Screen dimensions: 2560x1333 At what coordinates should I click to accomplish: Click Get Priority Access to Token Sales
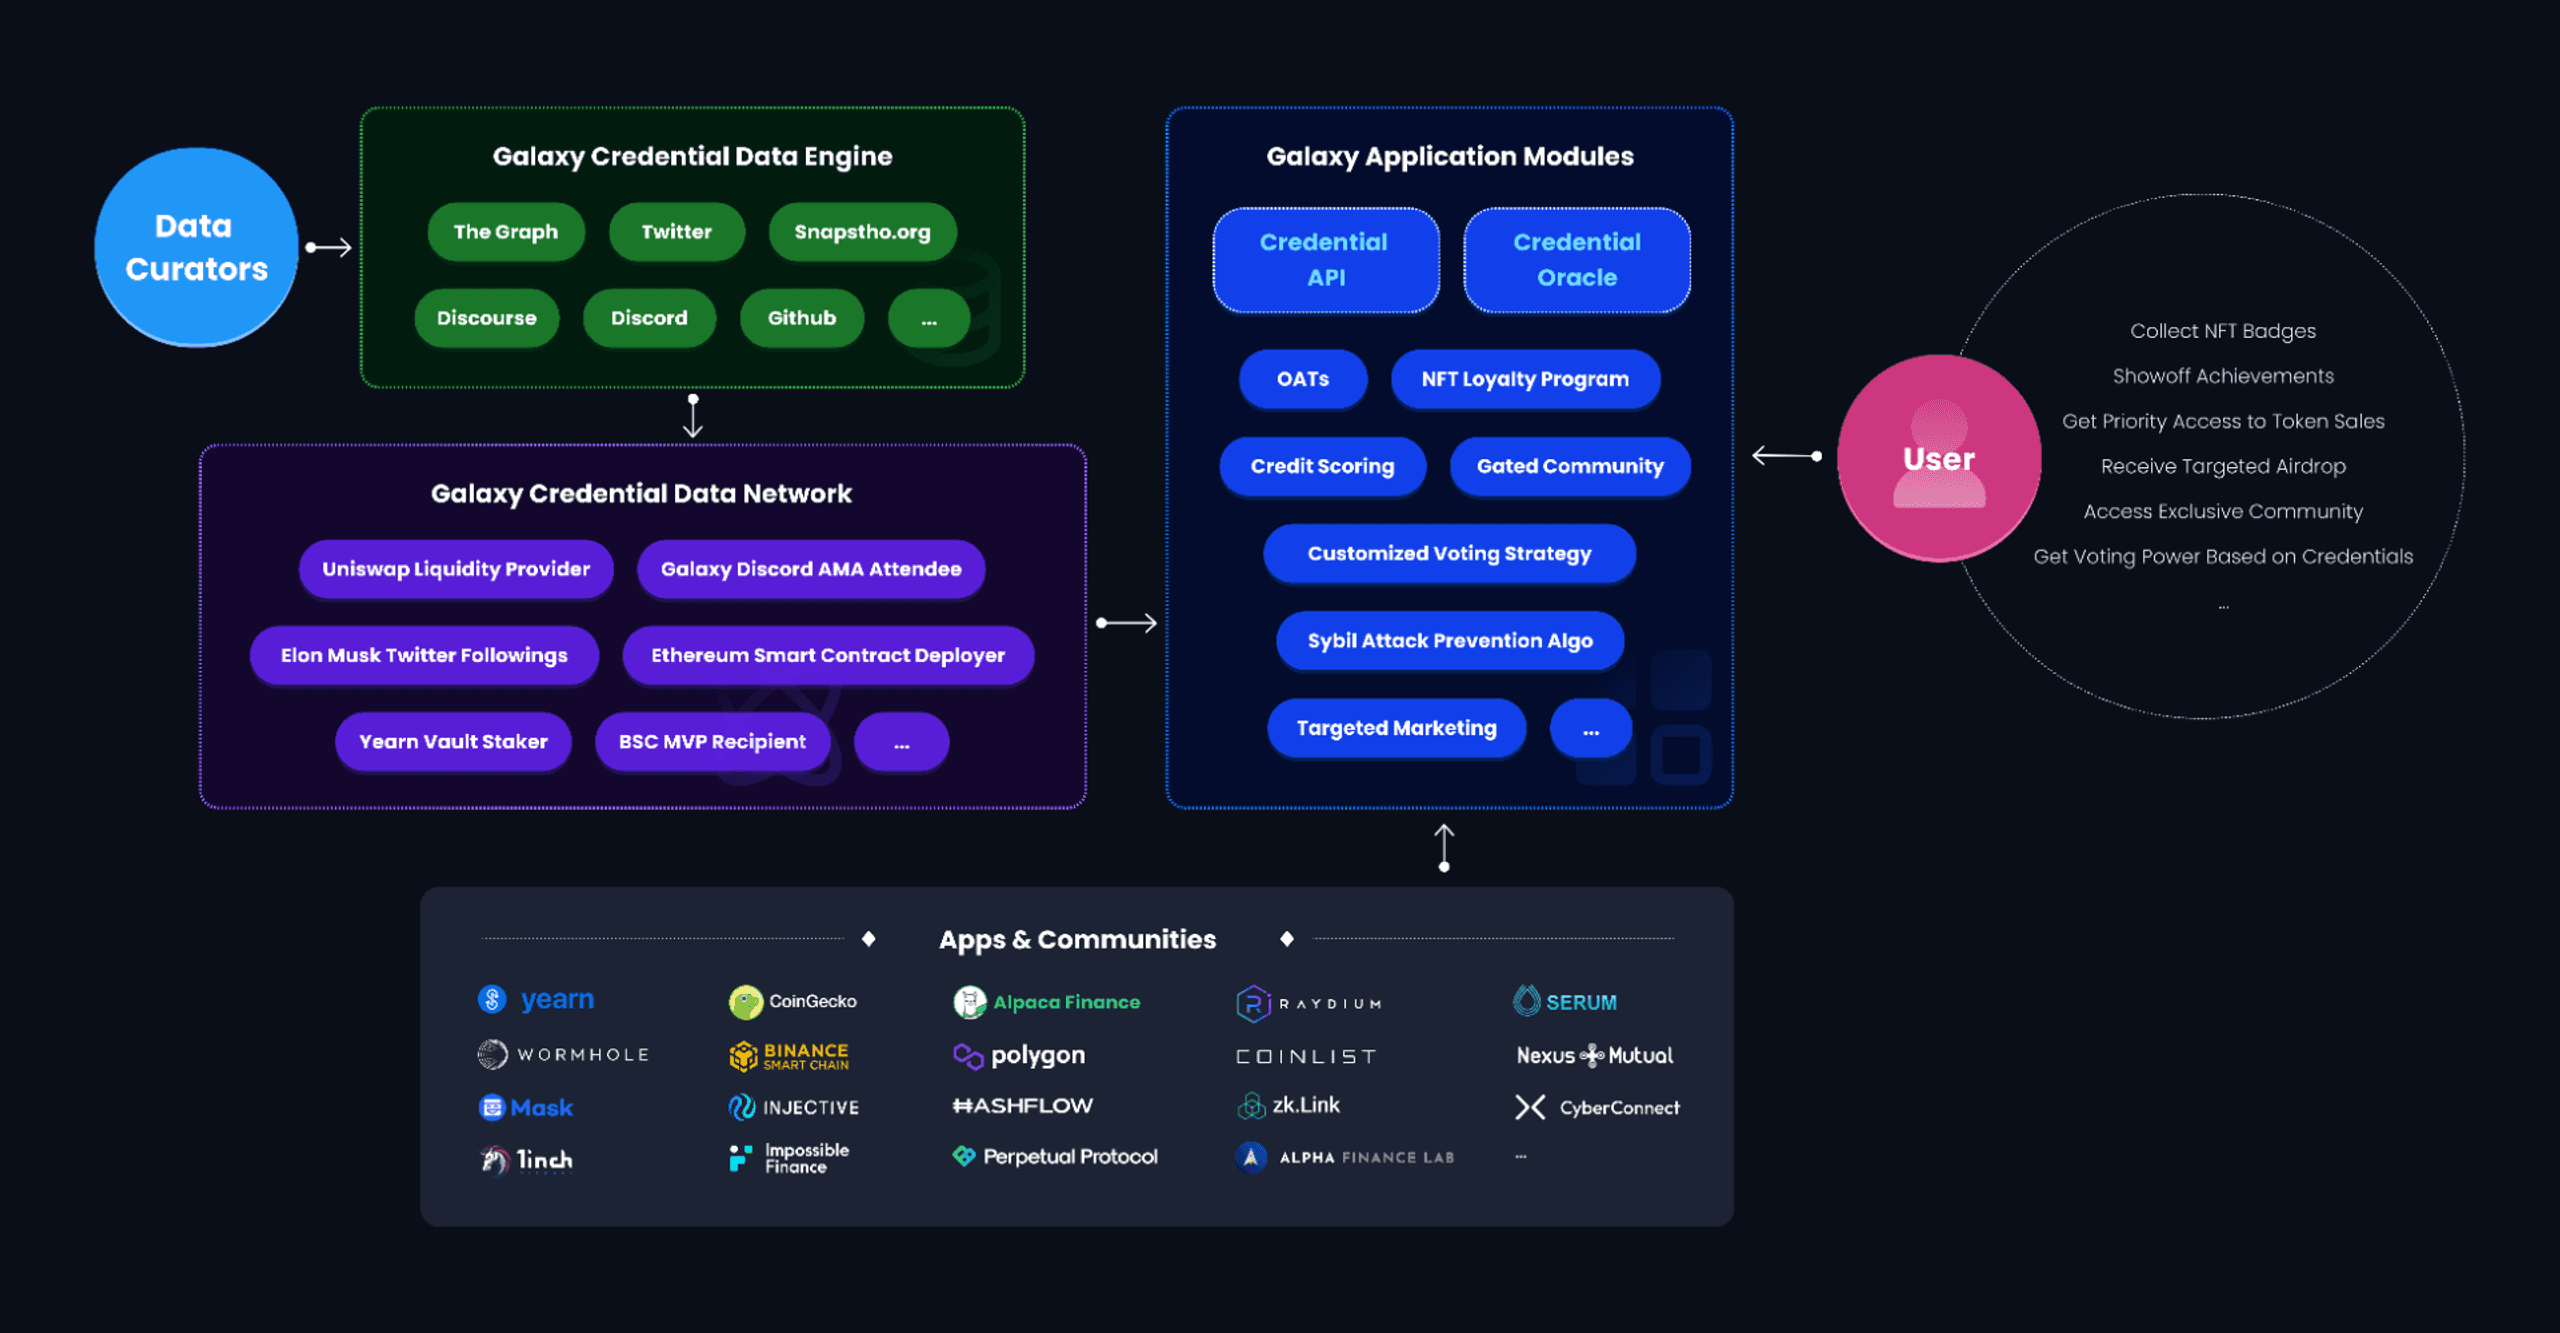point(2223,421)
